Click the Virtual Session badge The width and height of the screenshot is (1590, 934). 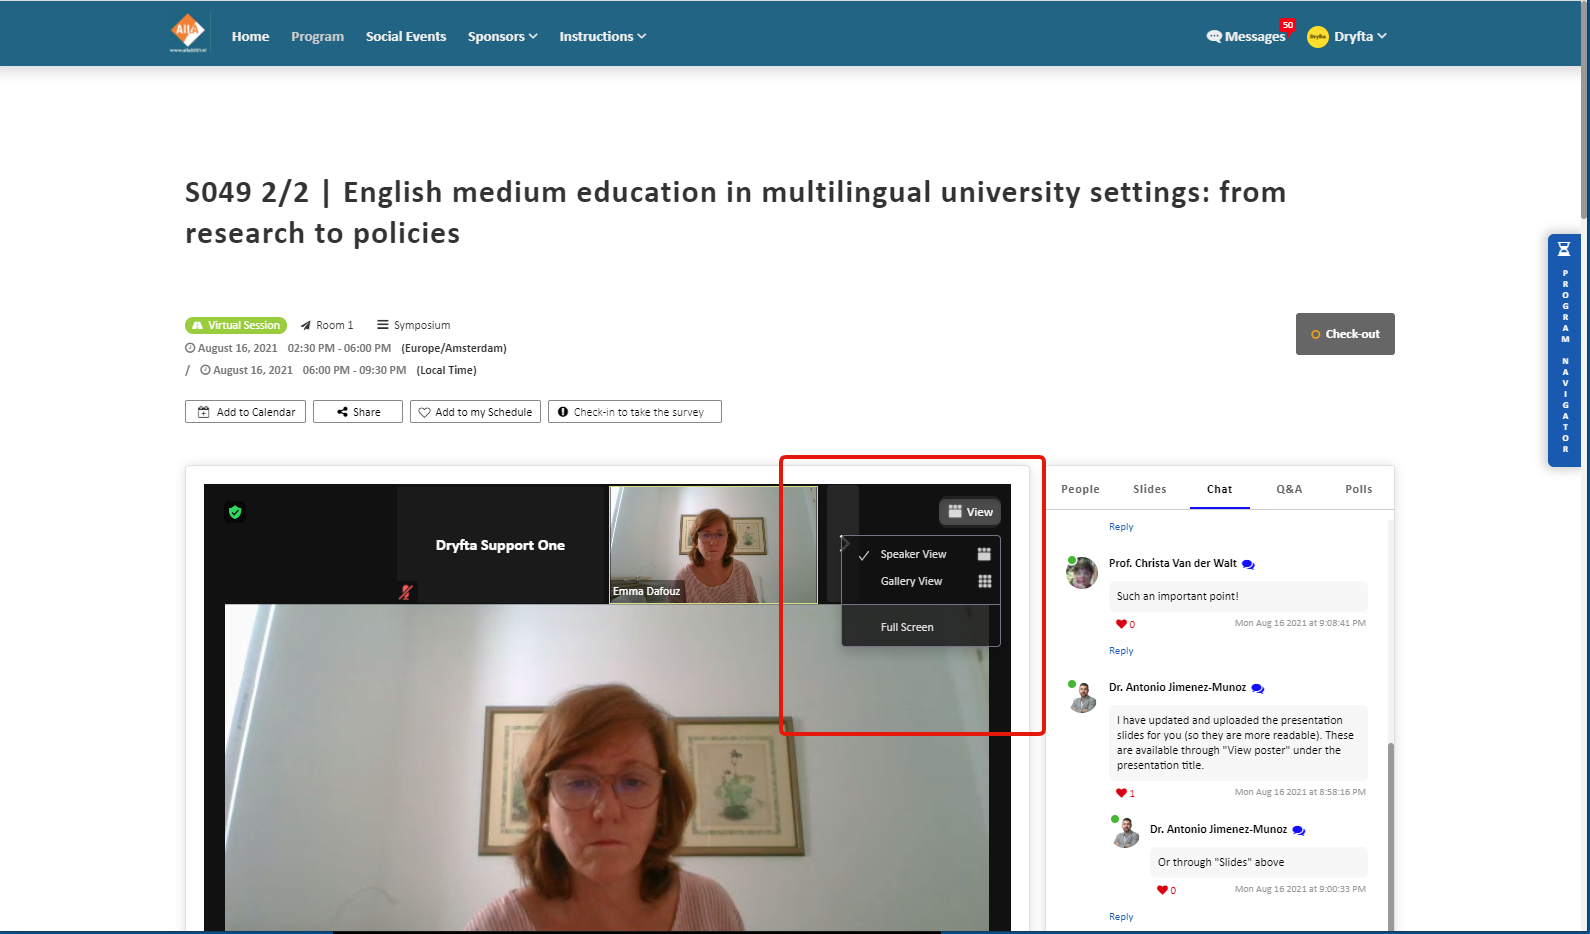(236, 325)
